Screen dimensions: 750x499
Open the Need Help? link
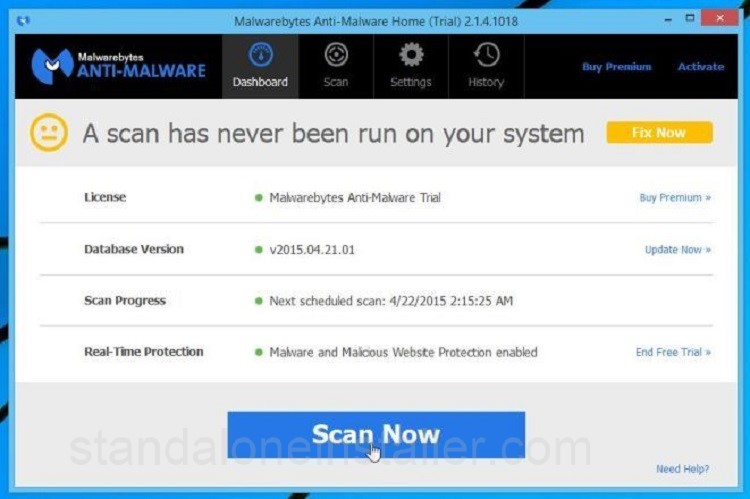(x=683, y=469)
